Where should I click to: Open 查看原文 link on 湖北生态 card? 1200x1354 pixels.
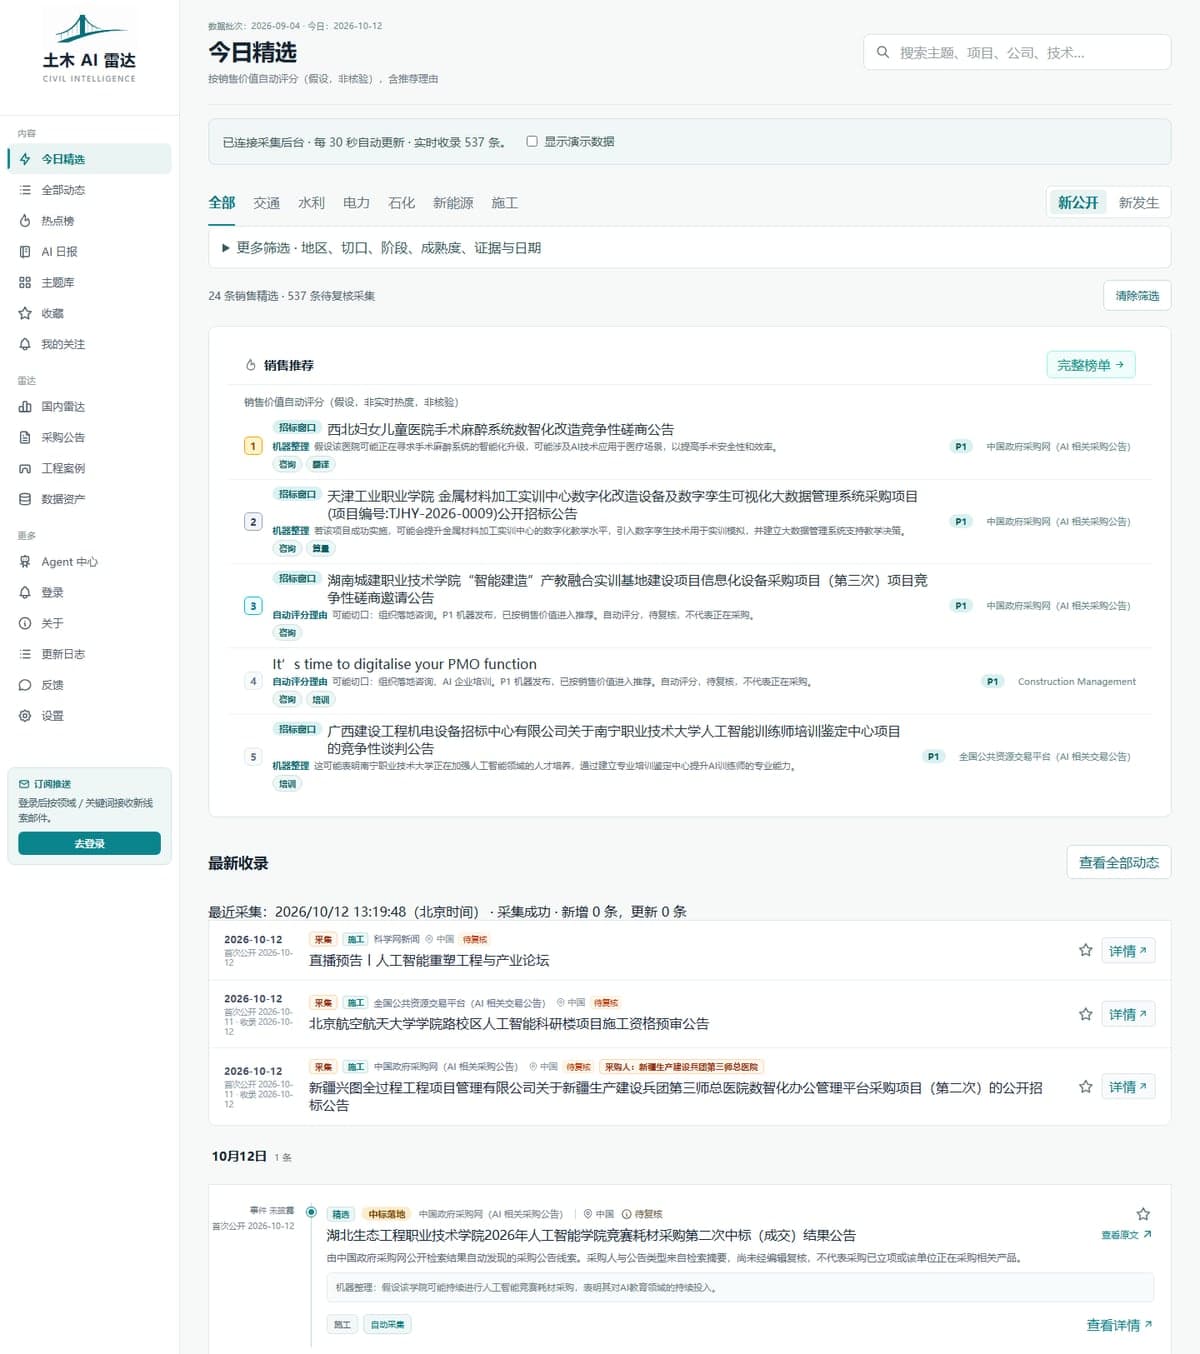point(1126,1235)
